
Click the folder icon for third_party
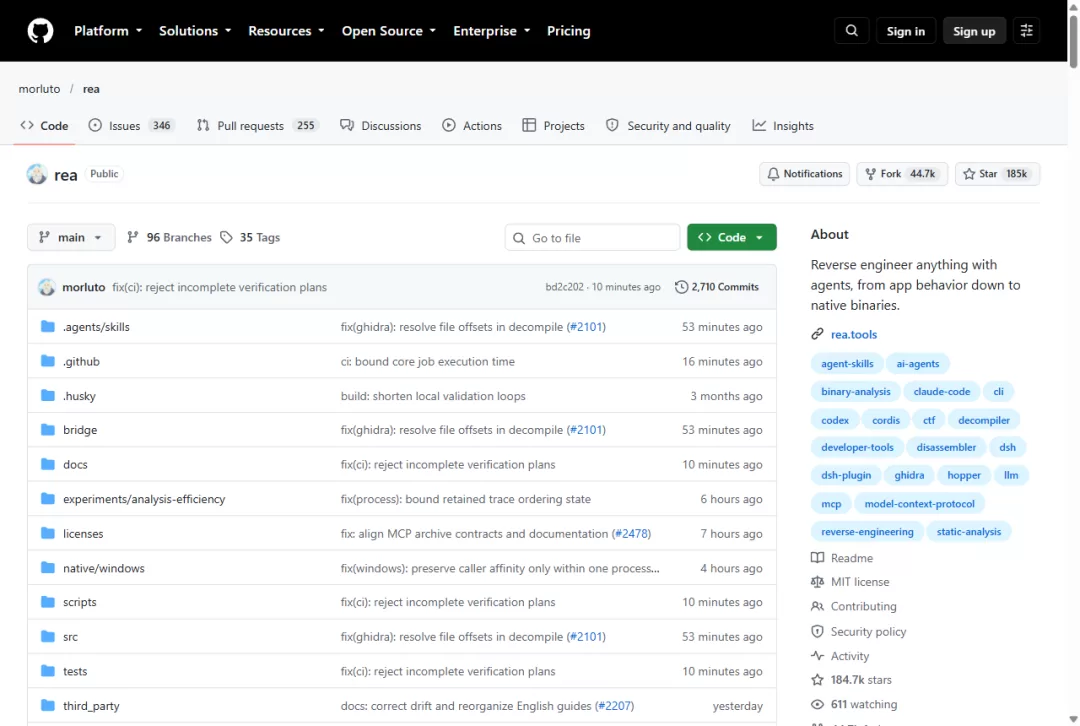point(48,705)
